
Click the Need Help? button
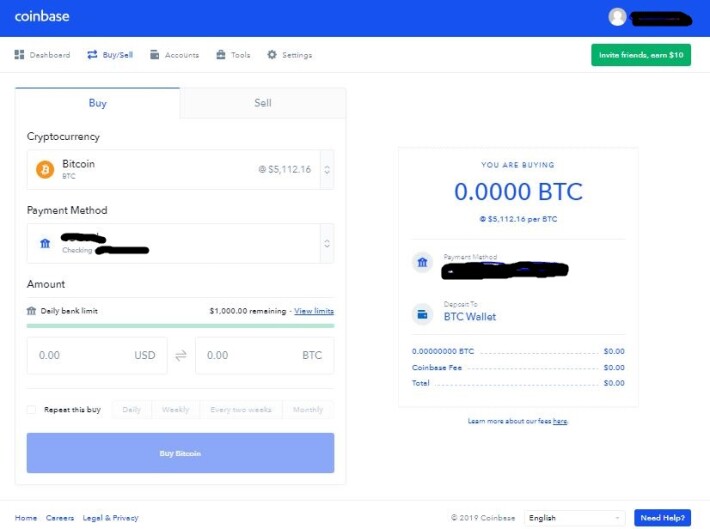click(662, 518)
